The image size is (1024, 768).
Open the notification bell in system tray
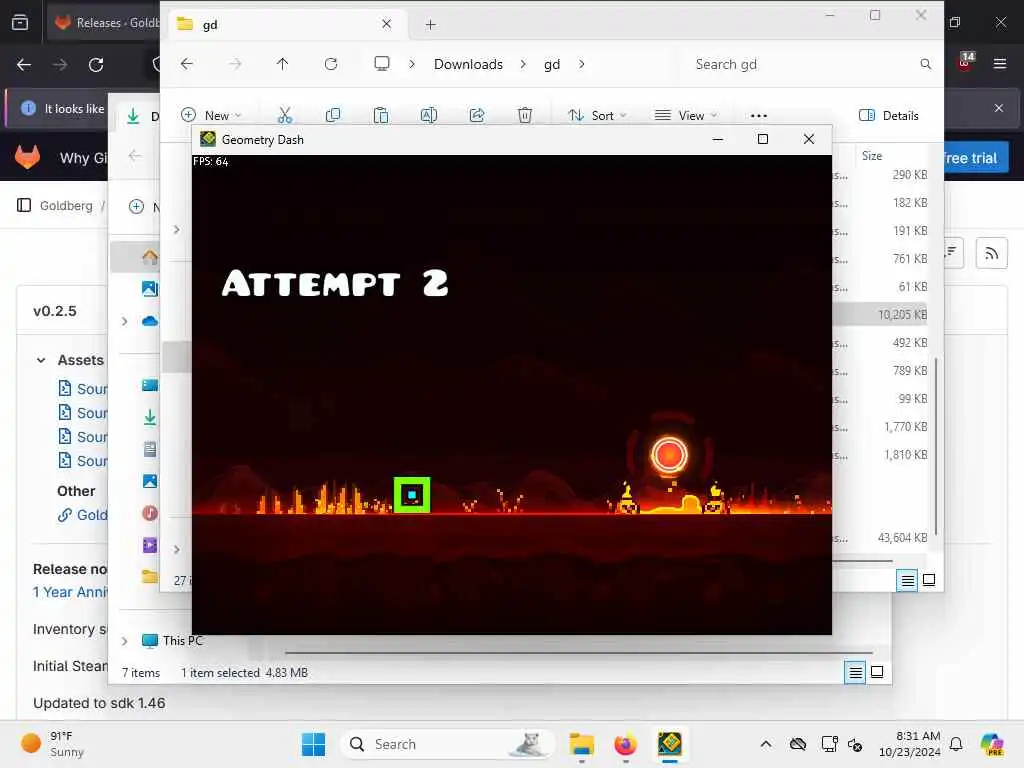coord(956,744)
